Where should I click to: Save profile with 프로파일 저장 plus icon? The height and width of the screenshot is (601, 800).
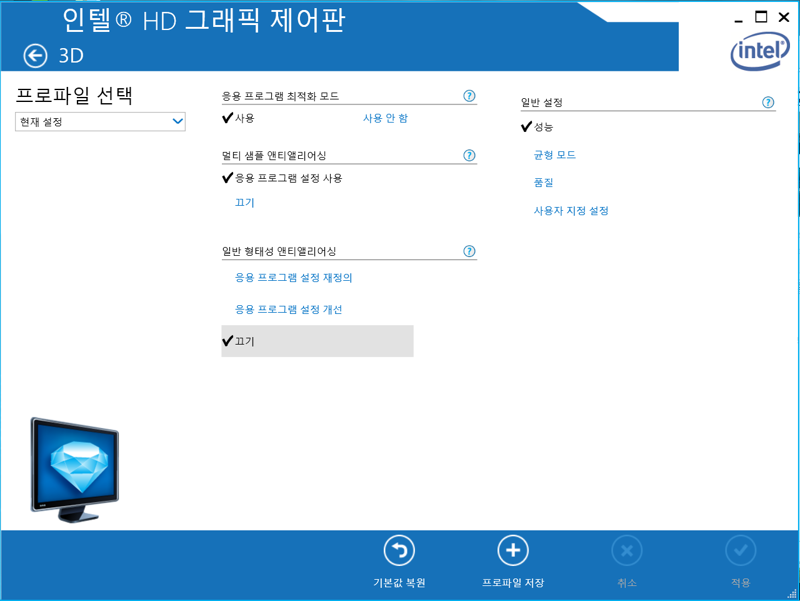pos(513,550)
